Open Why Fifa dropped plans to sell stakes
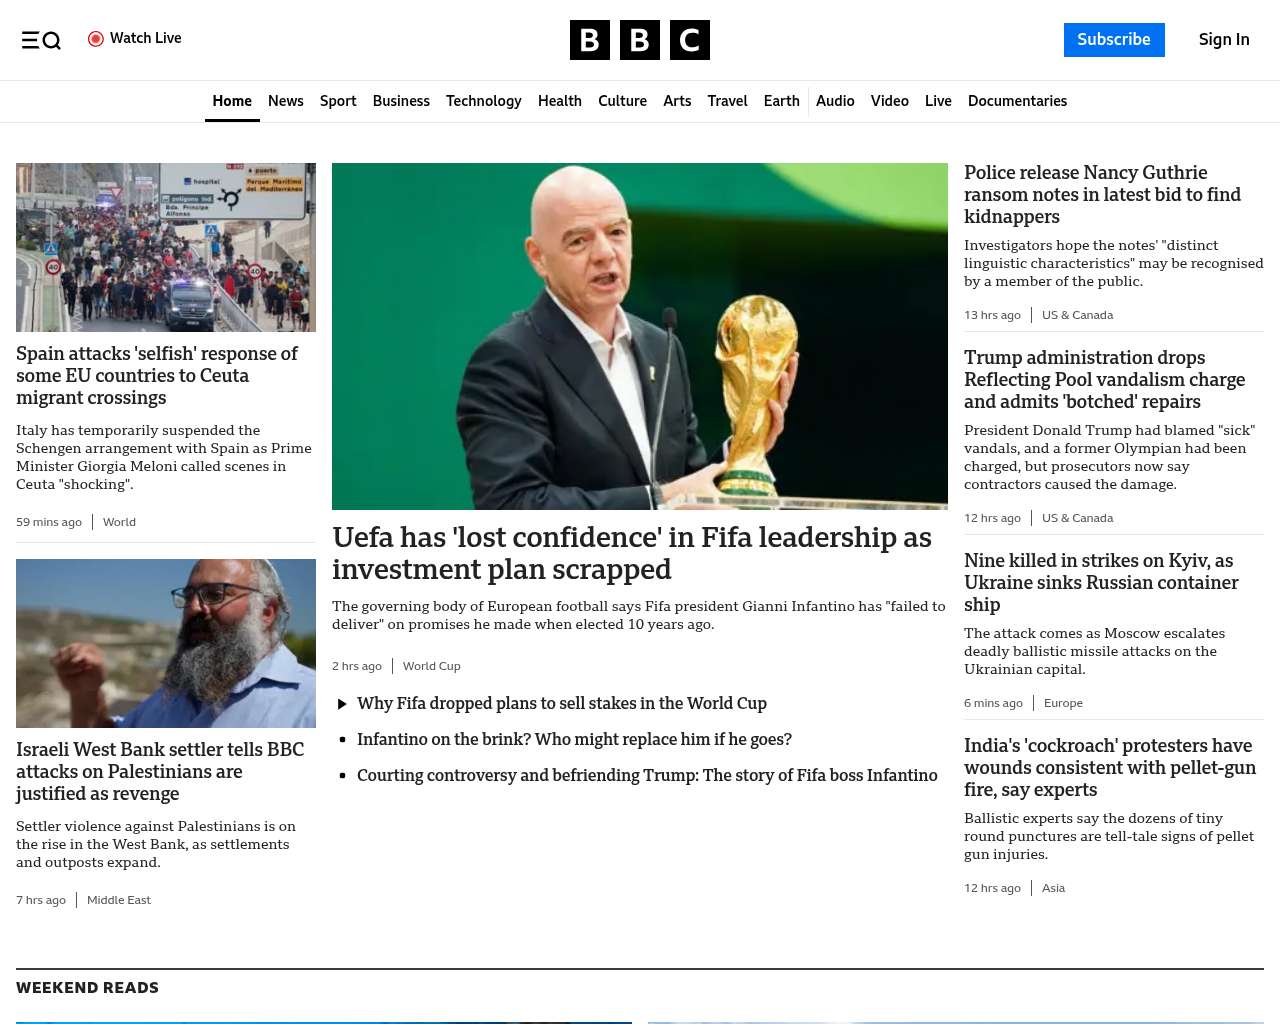1280x1024 pixels. point(562,704)
